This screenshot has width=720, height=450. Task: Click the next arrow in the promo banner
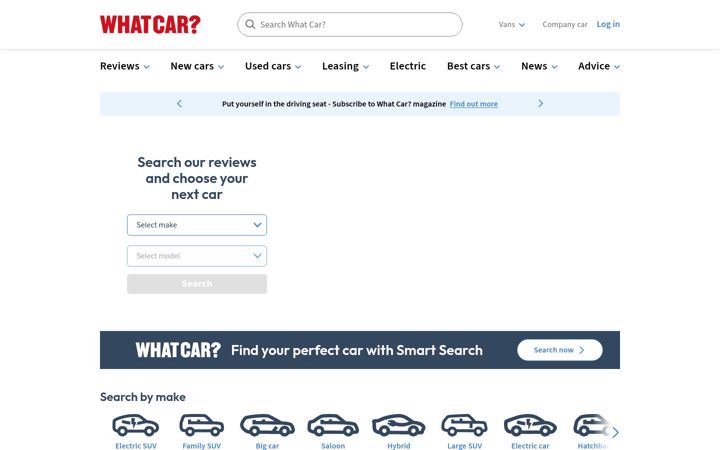click(540, 104)
